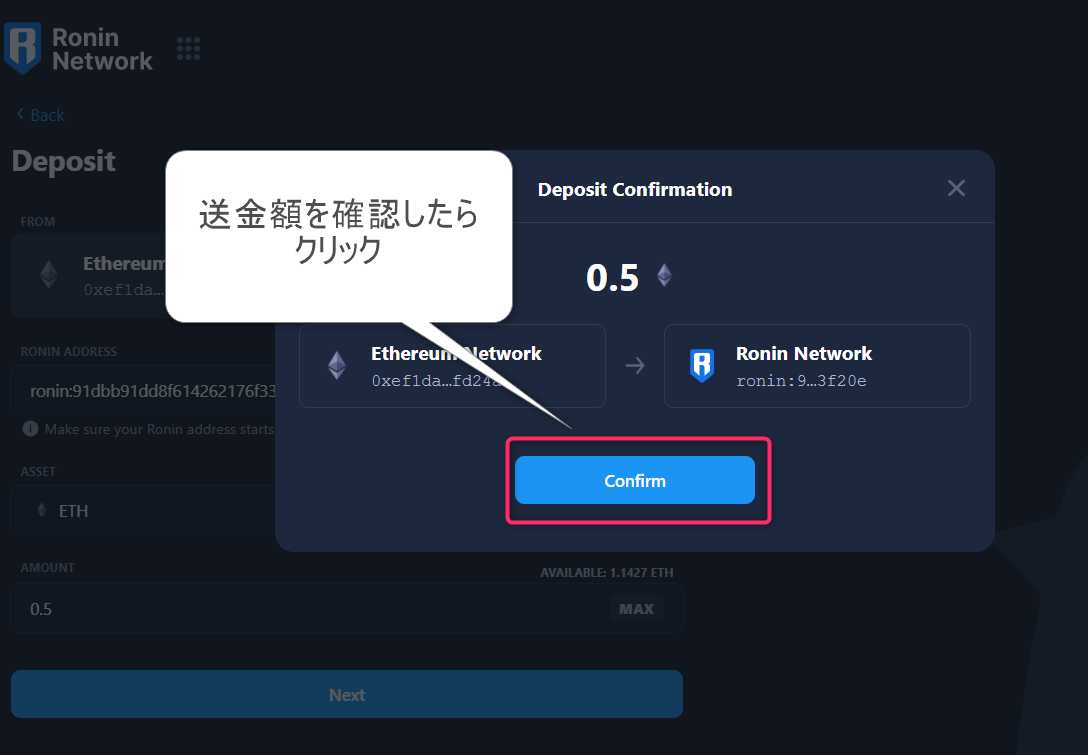Click the Ronin Network card in the dialog
Screen dimensions: 1088x755
point(817,366)
